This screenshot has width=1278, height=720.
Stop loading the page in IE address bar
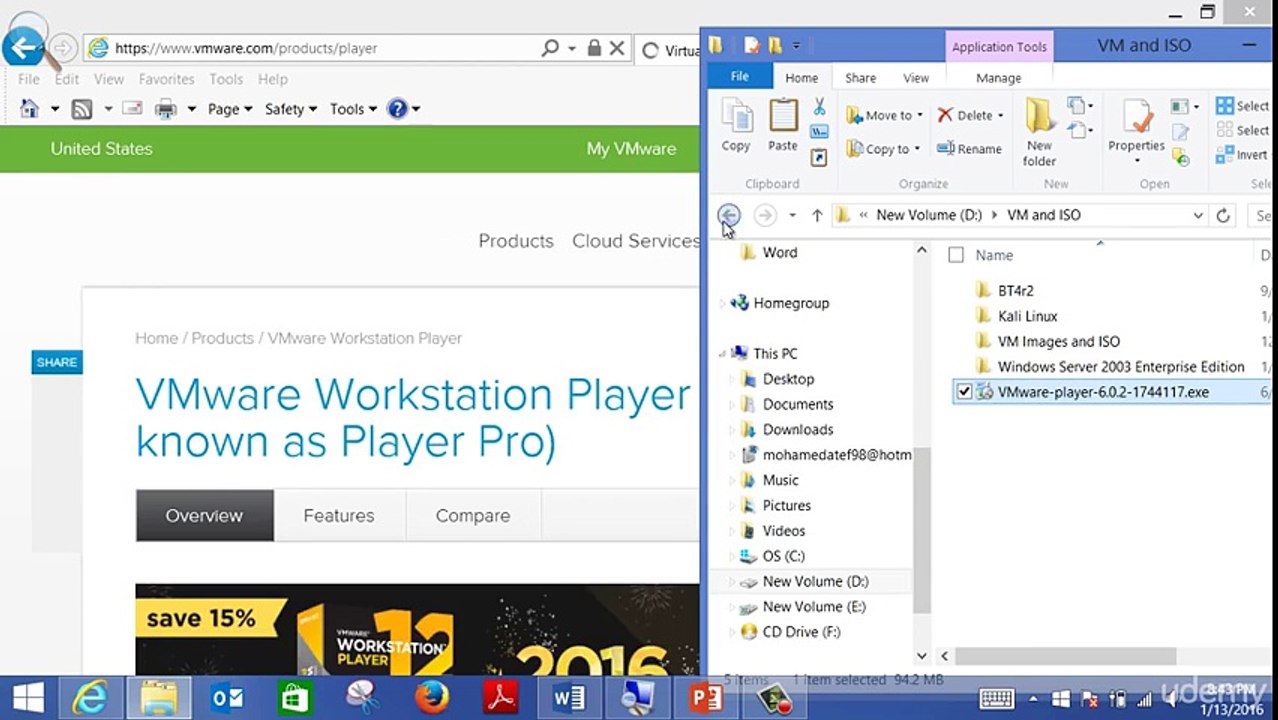617,48
